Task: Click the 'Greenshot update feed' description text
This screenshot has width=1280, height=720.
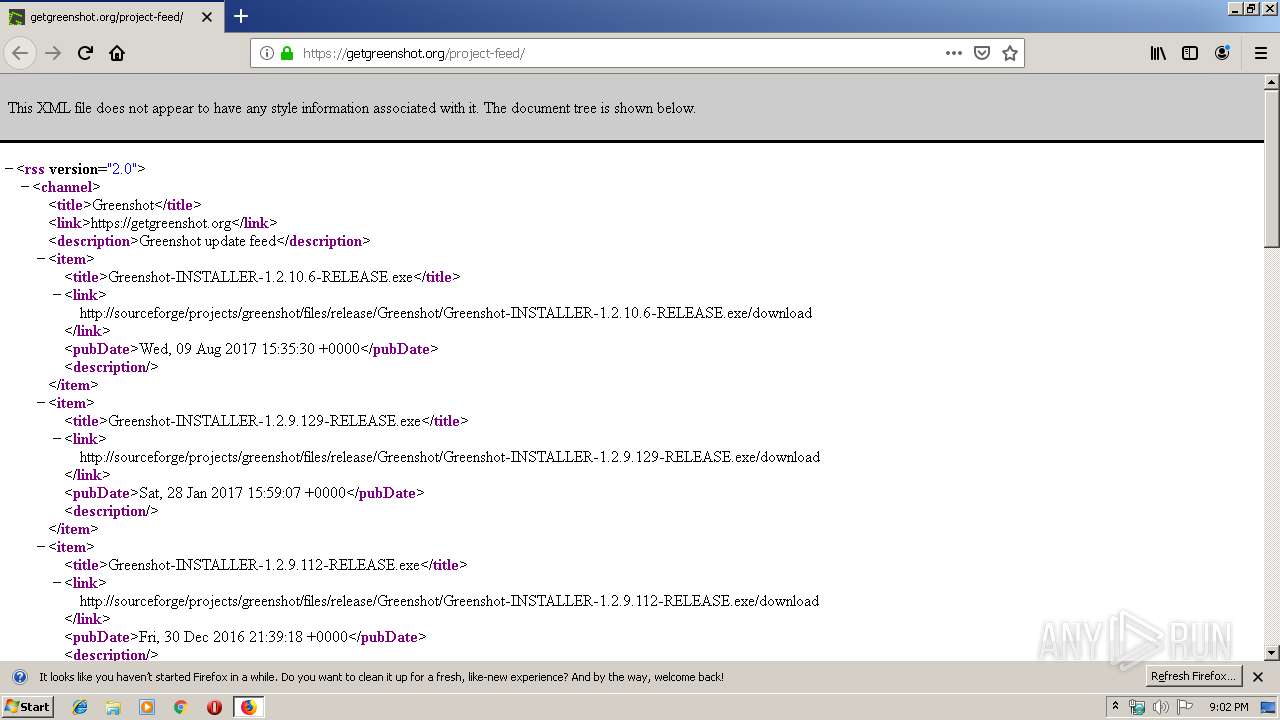Action: [x=208, y=241]
